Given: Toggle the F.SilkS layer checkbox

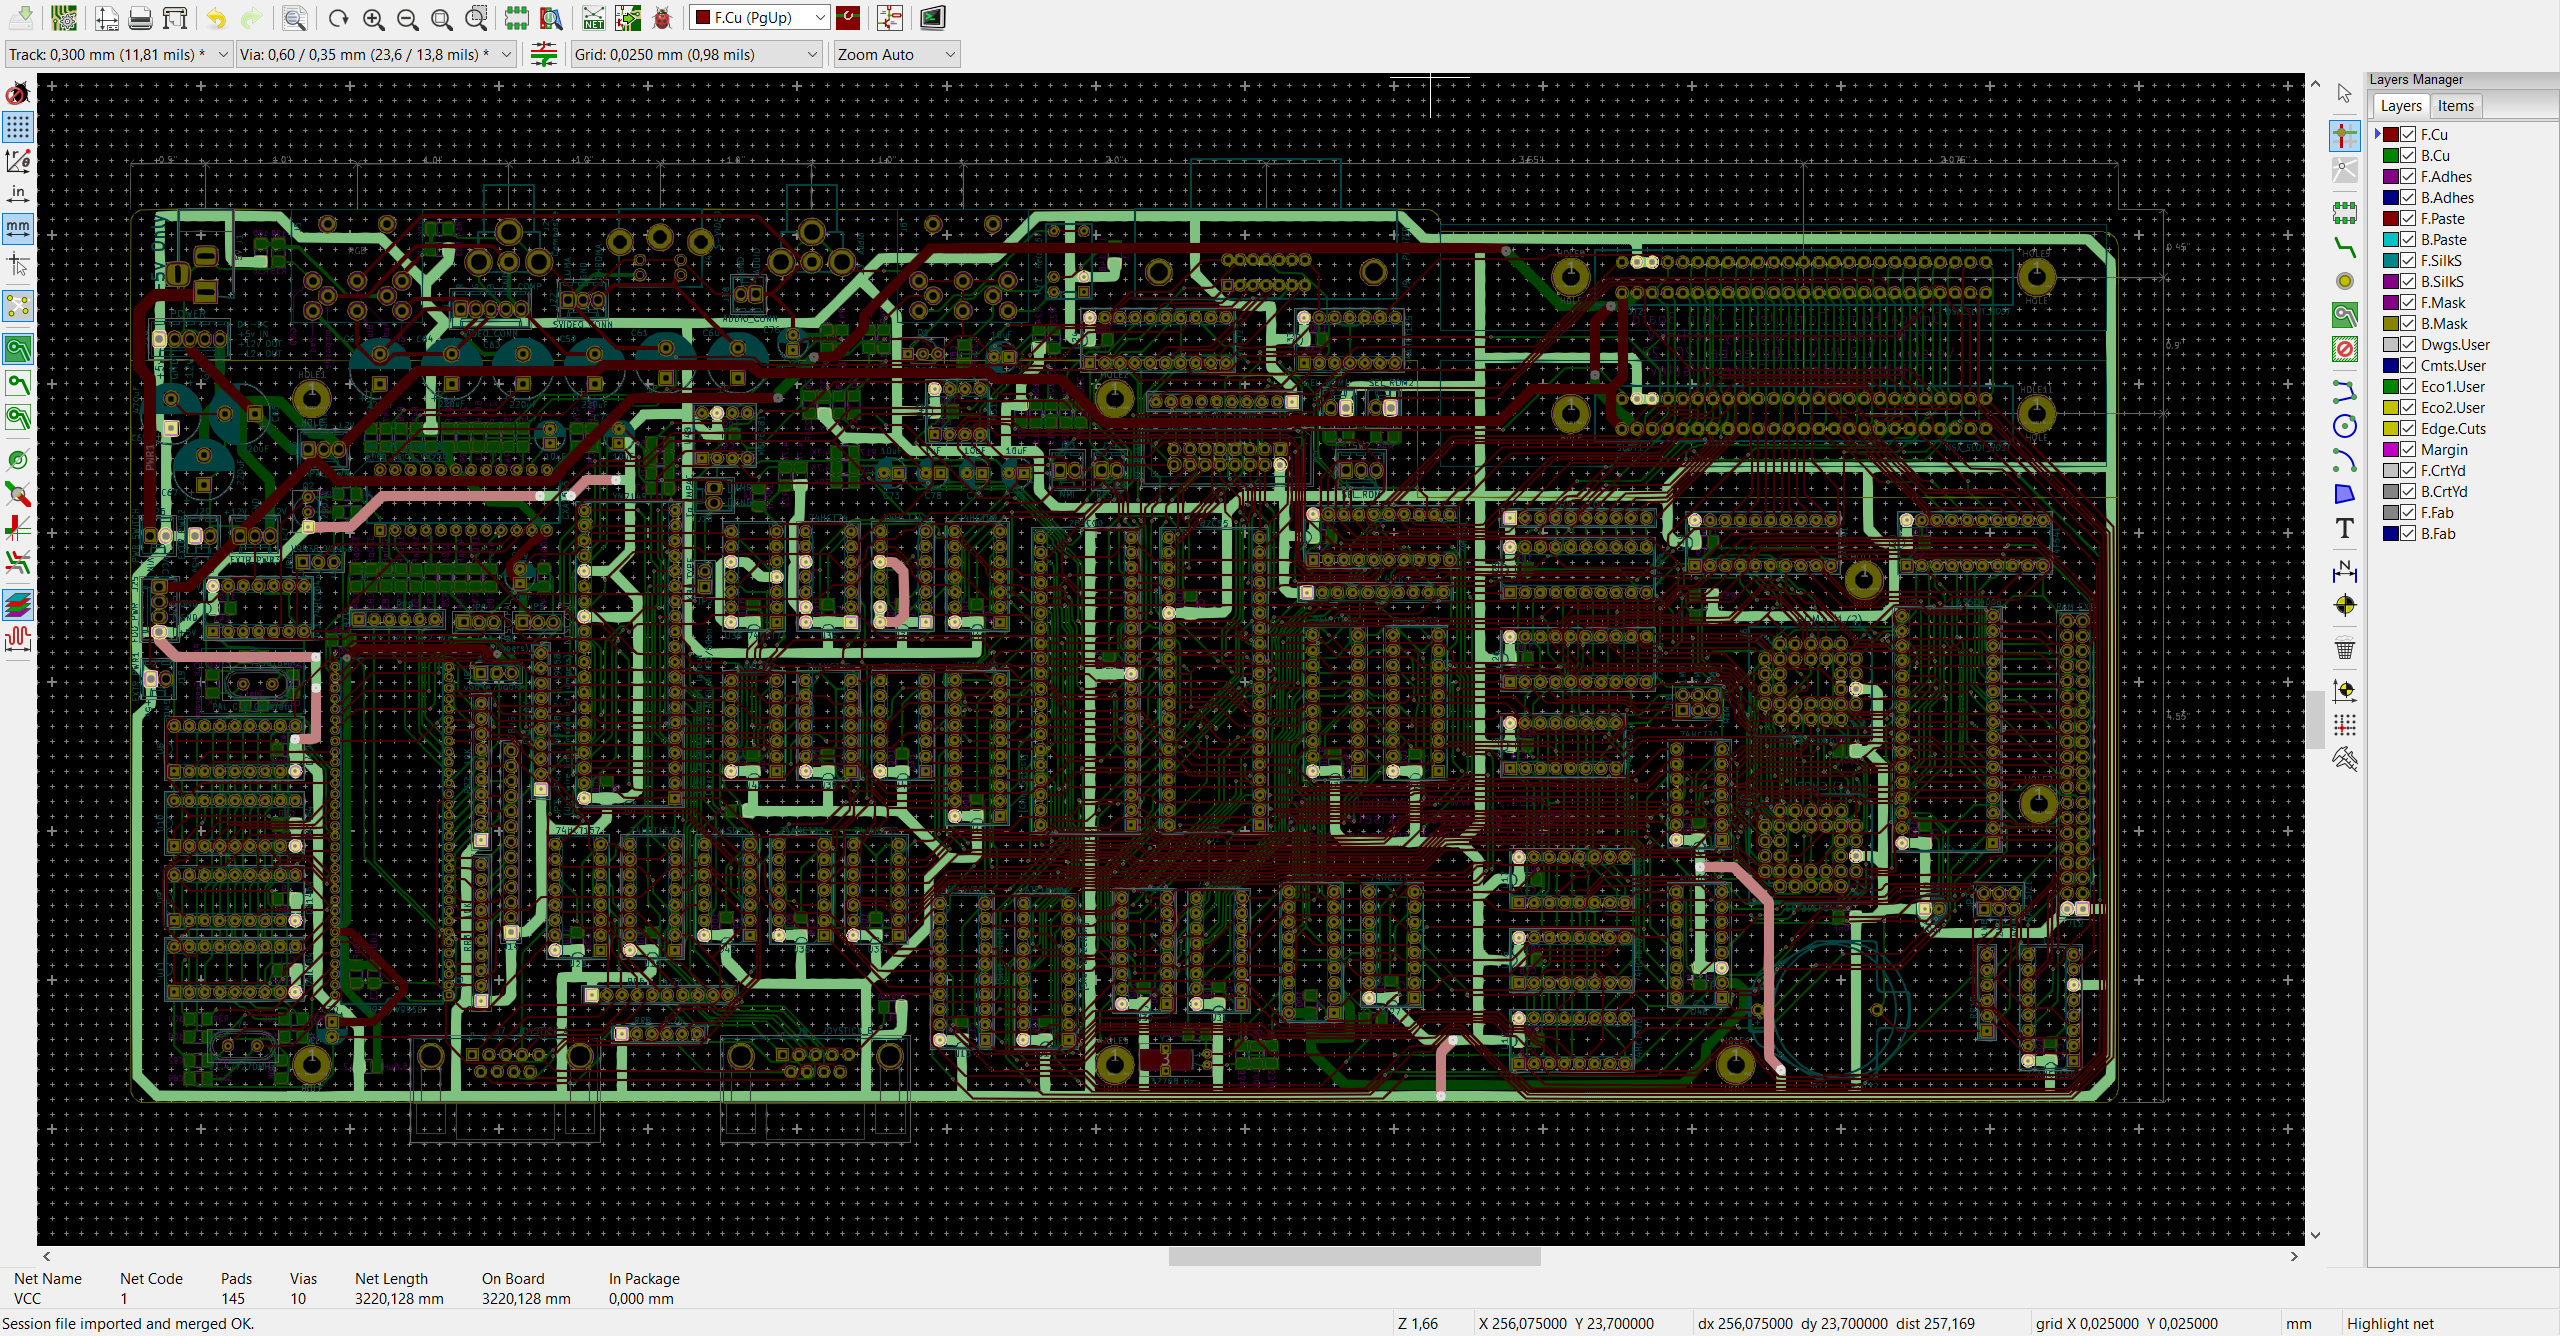Looking at the screenshot, I should click(x=2409, y=260).
